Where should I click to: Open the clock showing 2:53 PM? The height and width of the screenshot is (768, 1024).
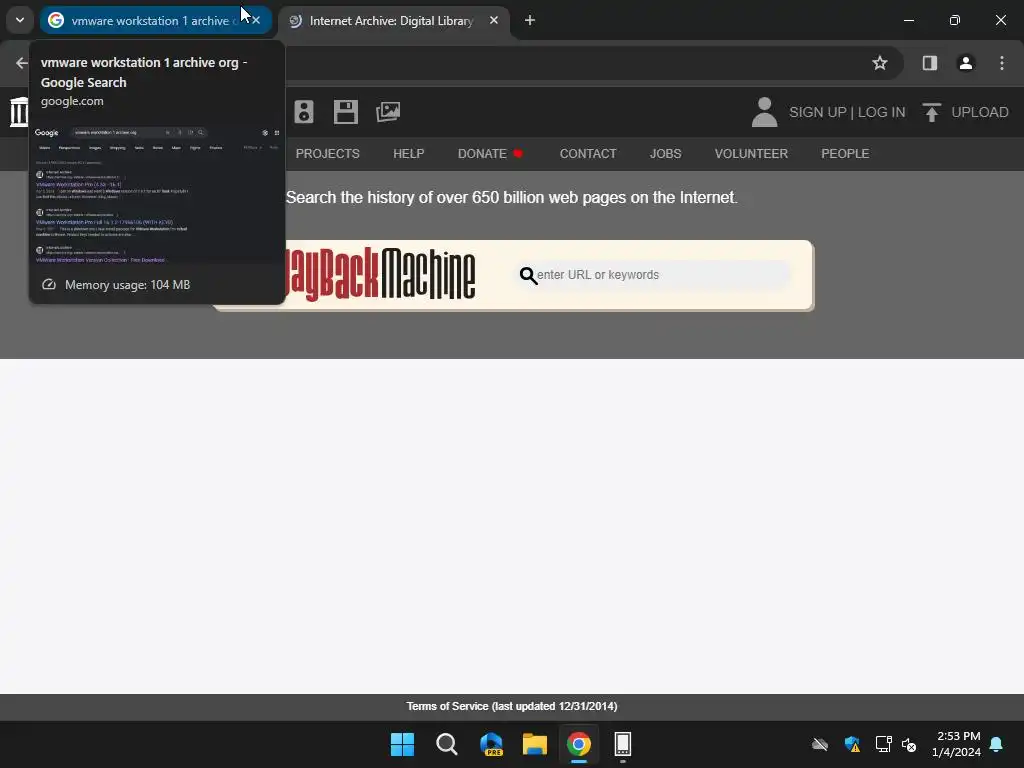[x=956, y=744]
